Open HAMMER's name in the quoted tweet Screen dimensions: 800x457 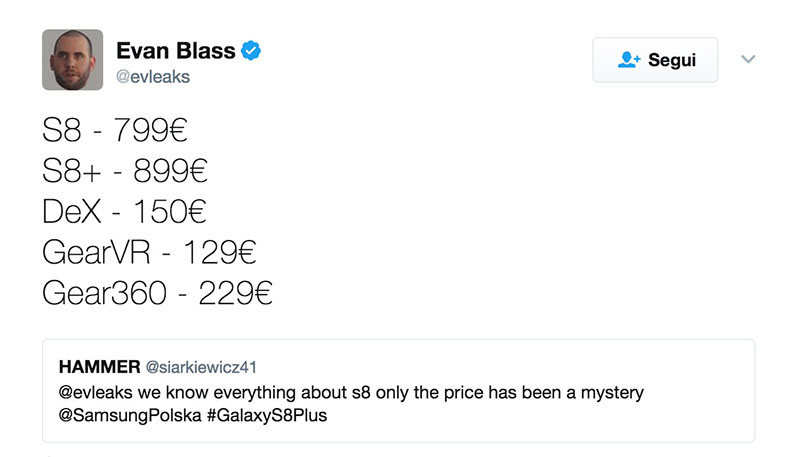(100, 366)
